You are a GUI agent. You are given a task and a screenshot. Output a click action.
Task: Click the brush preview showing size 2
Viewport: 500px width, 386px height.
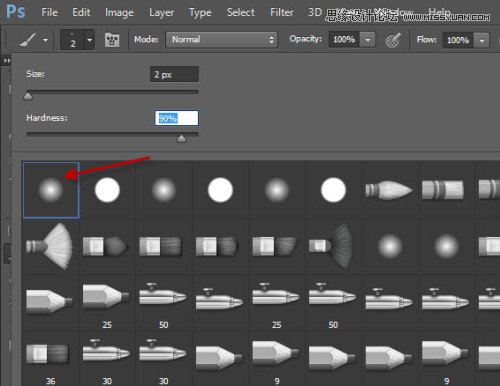(x=72, y=40)
